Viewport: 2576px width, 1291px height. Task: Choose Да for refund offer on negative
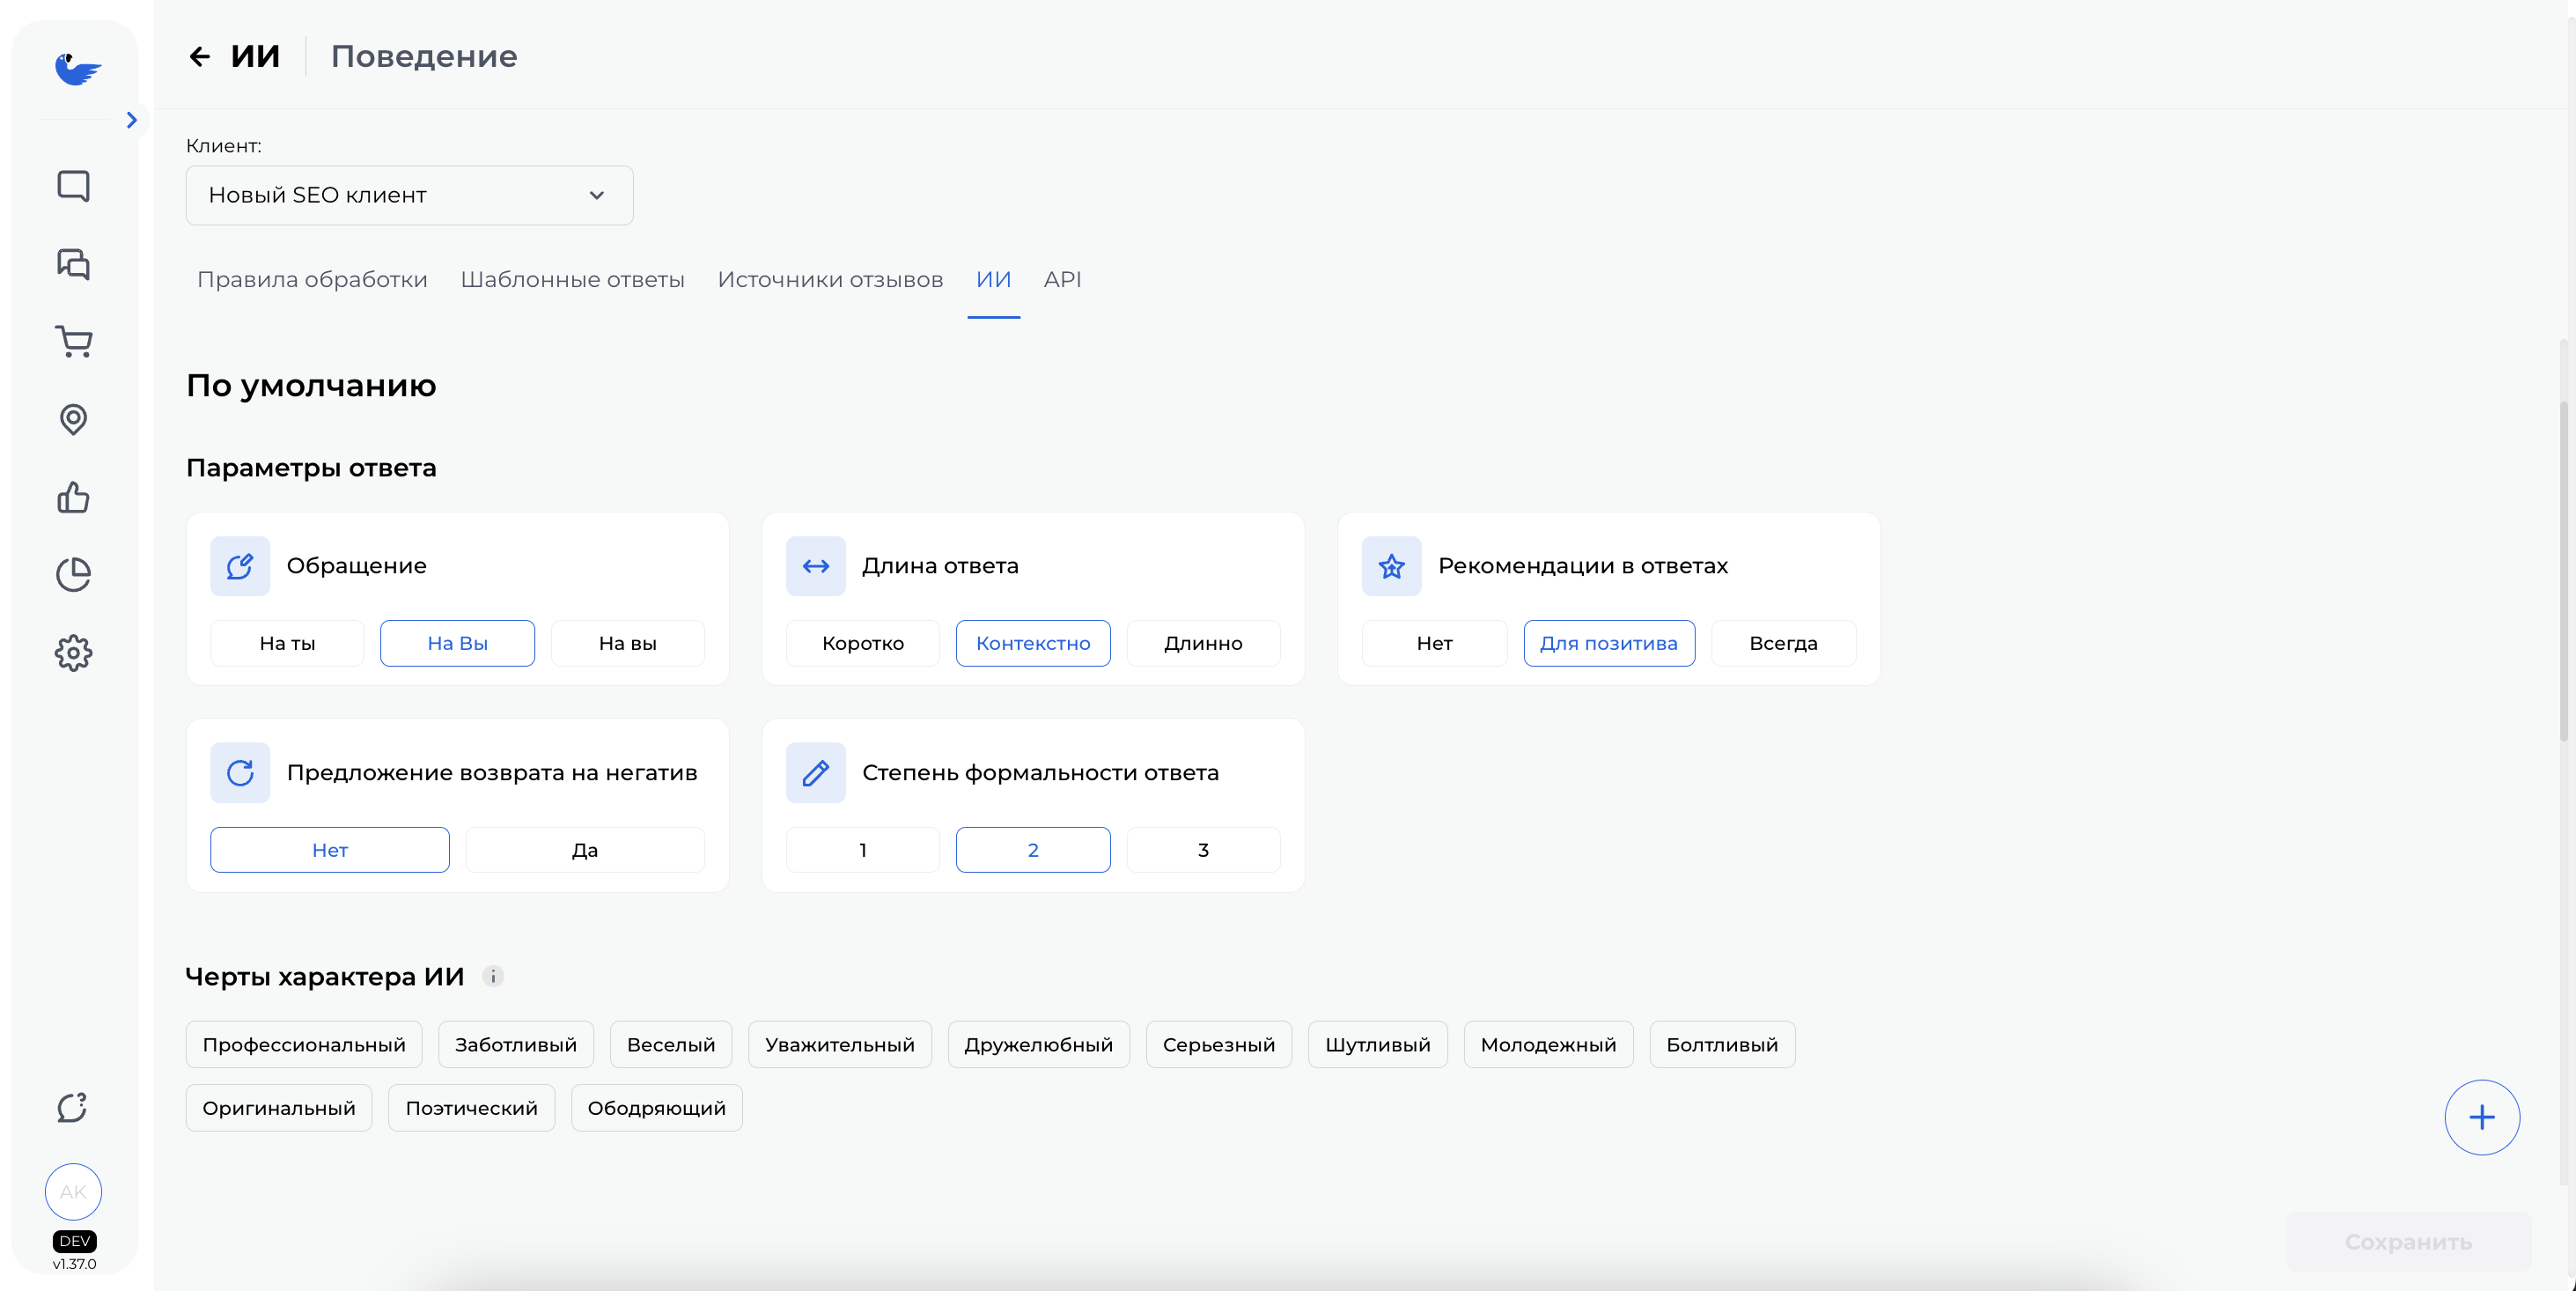pos(585,850)
